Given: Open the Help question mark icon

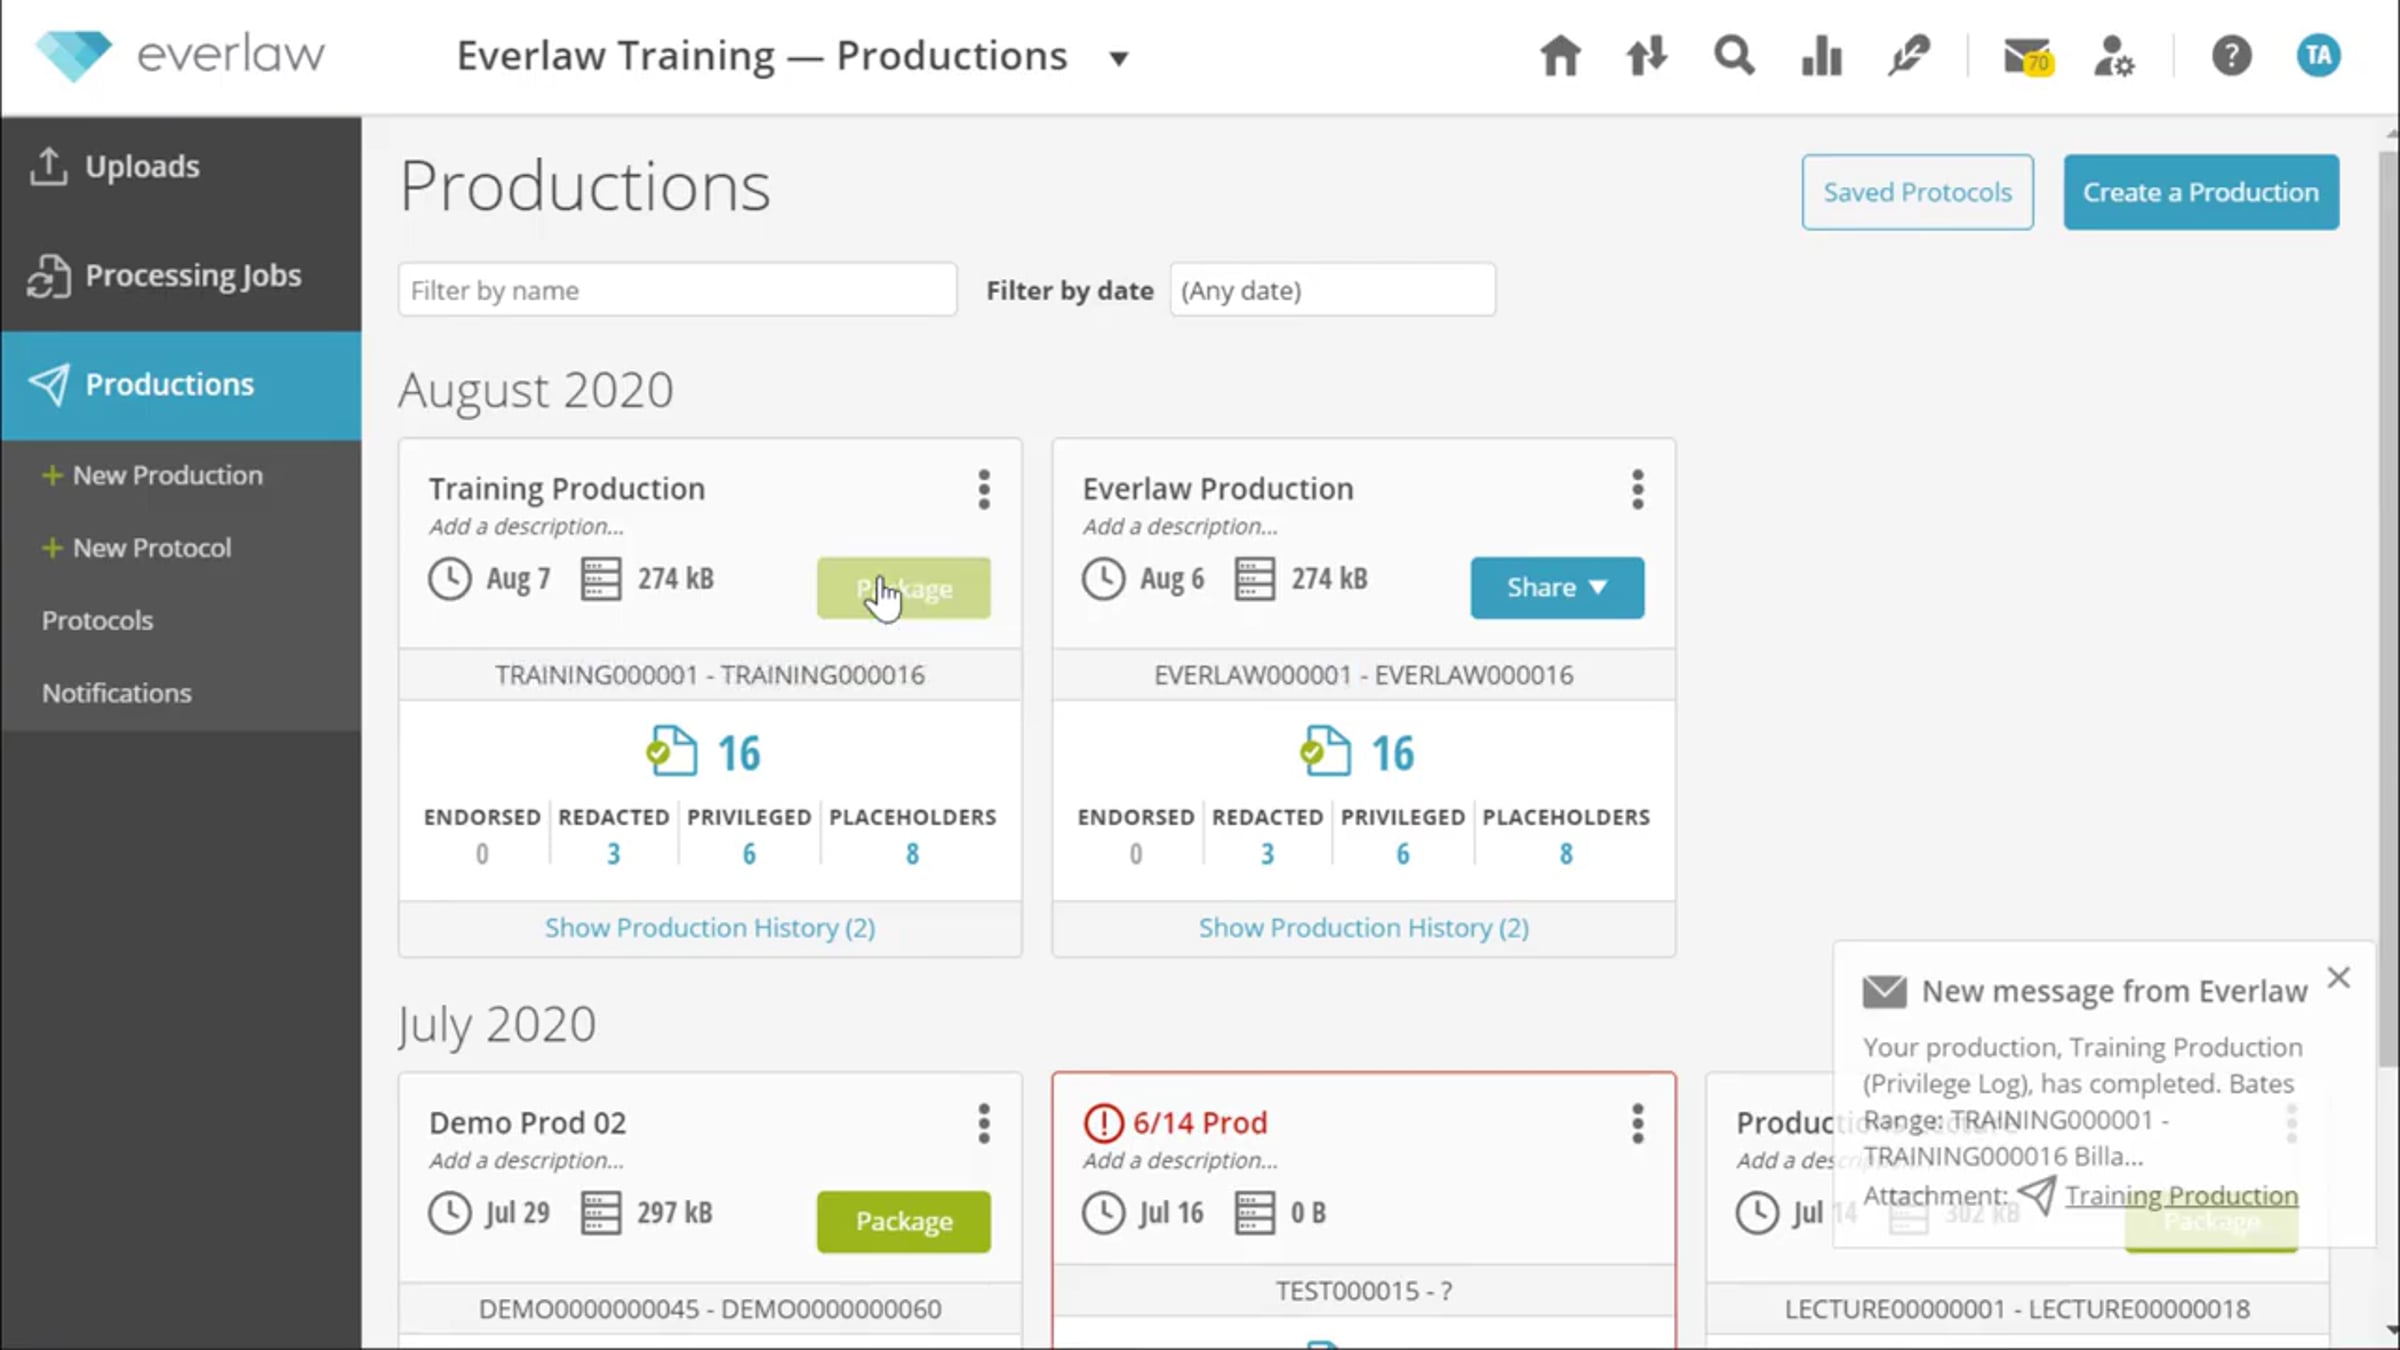Looking at the screenshot, I should point(2231,56).
